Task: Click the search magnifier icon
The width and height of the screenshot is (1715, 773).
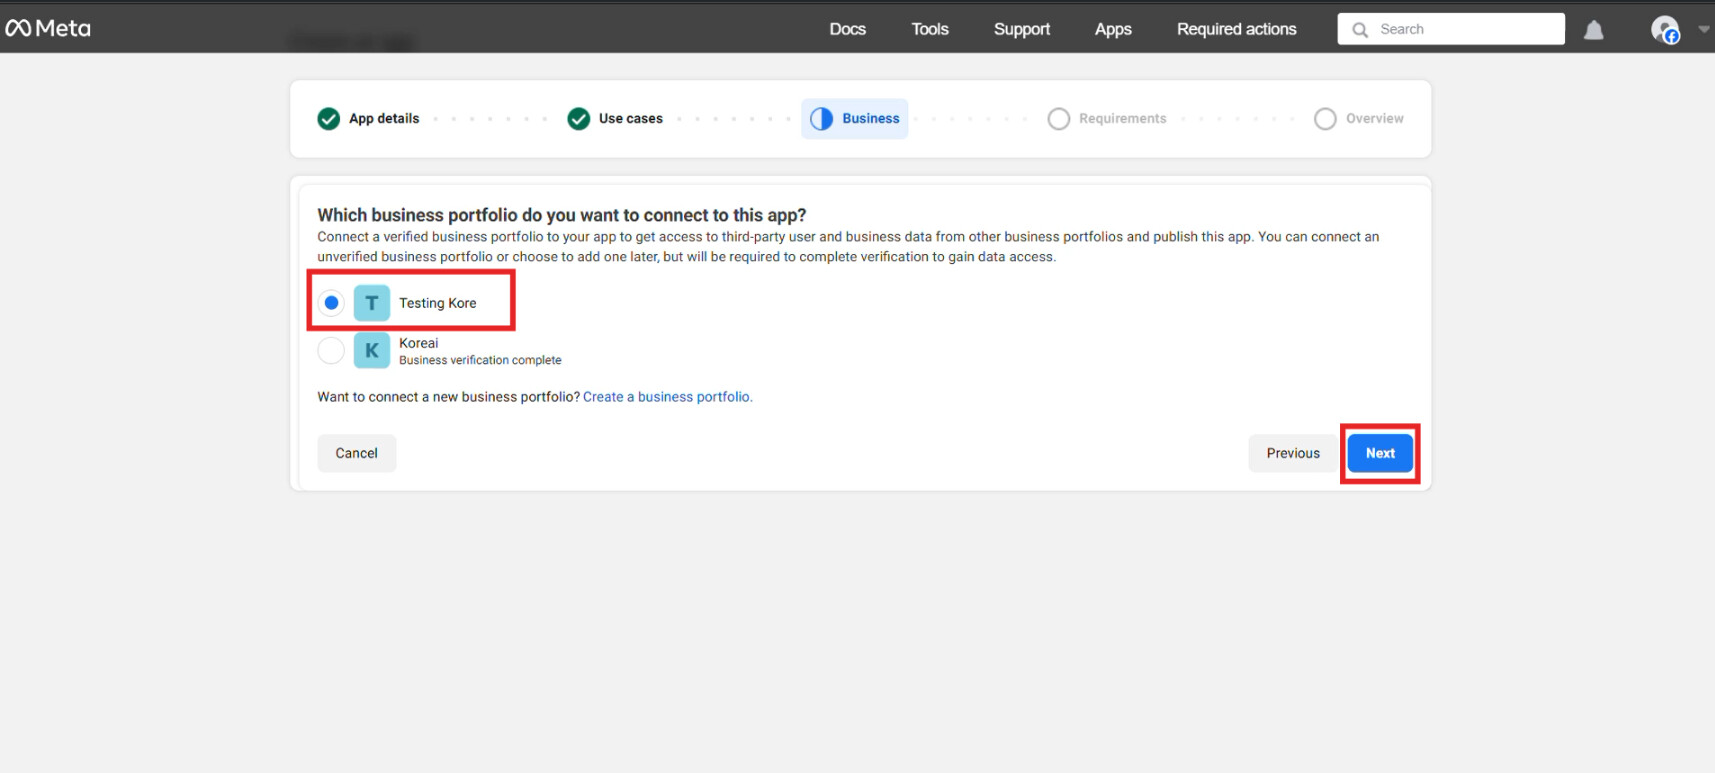Action: click(x=1360, y=30)
